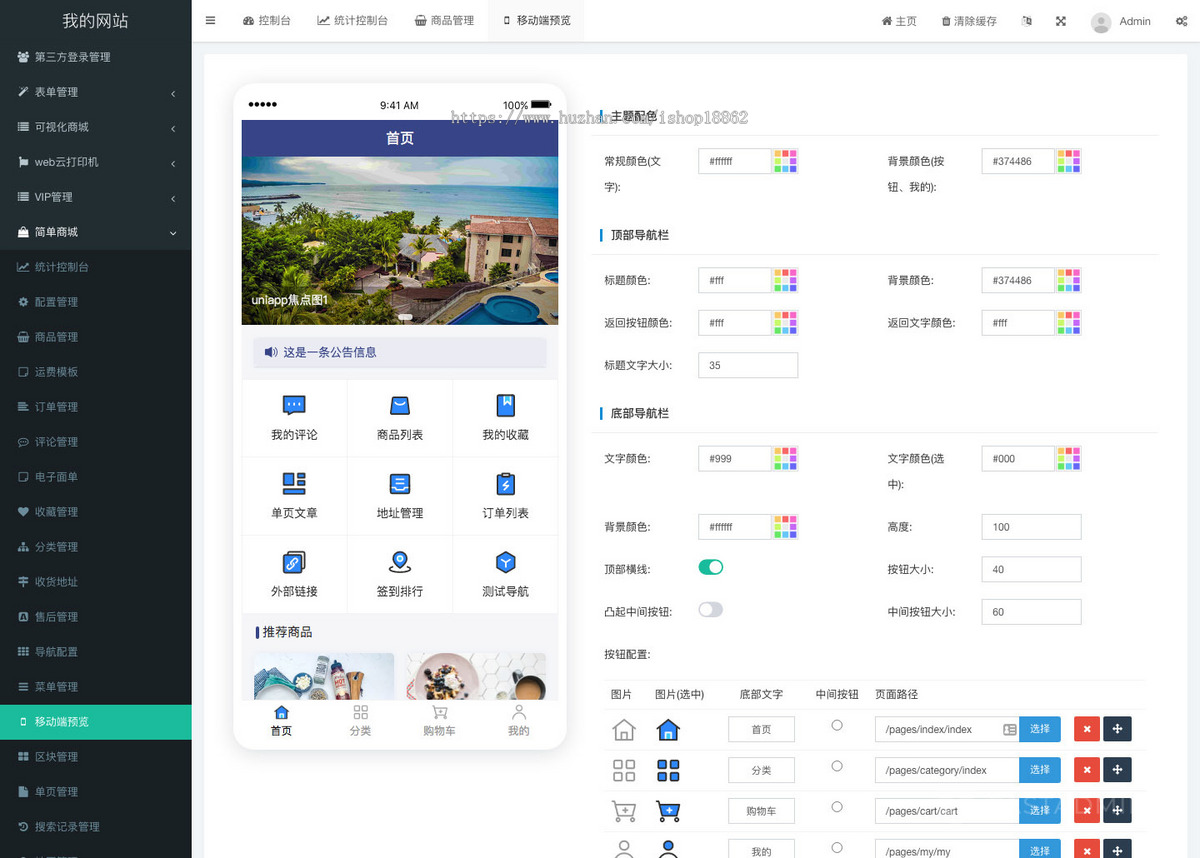Disable the 顶部横线 toggle
The width and height of the screenshot is (1200, 858).
pos(710,566)
